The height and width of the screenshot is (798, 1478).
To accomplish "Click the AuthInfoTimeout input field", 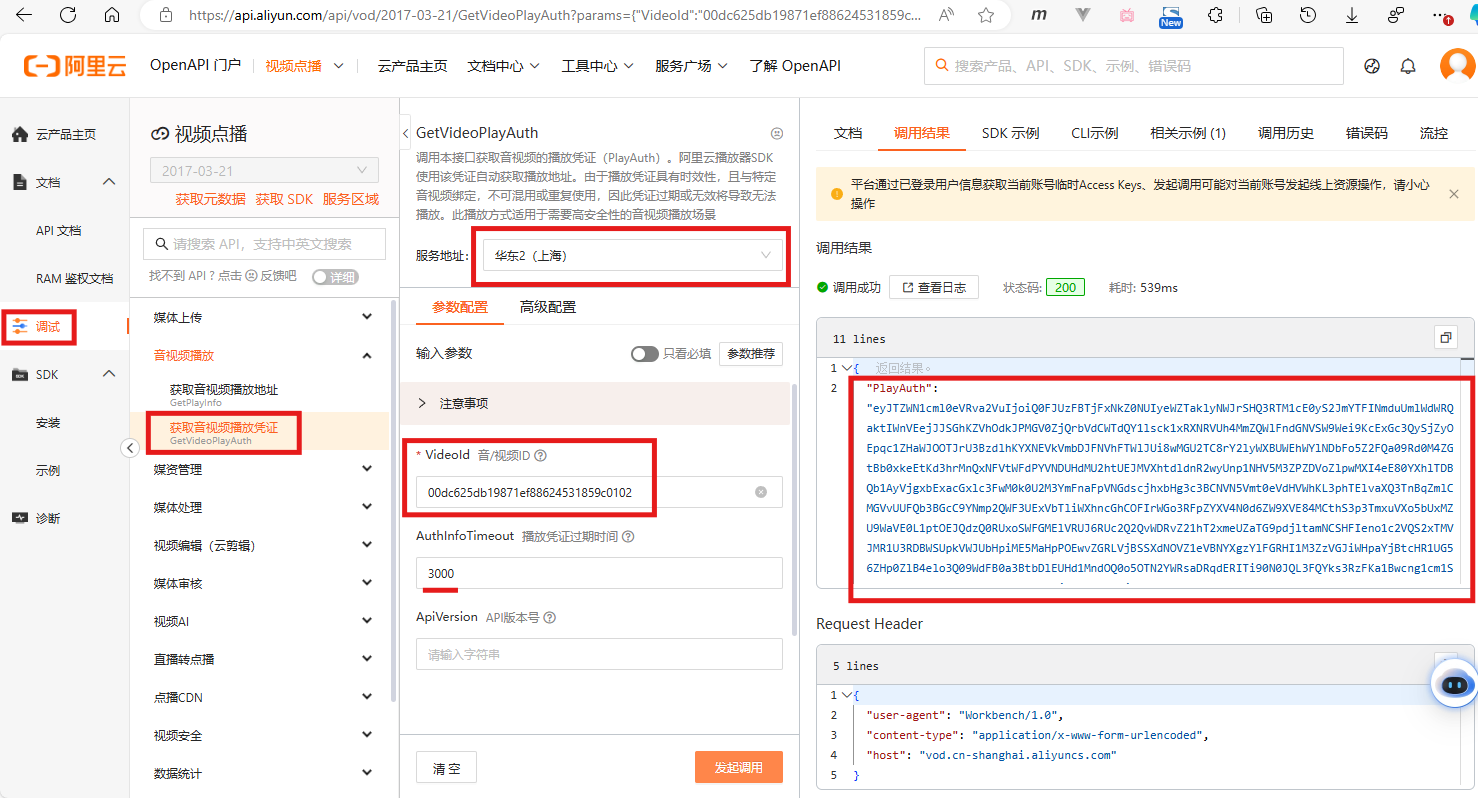I will 599,573.
